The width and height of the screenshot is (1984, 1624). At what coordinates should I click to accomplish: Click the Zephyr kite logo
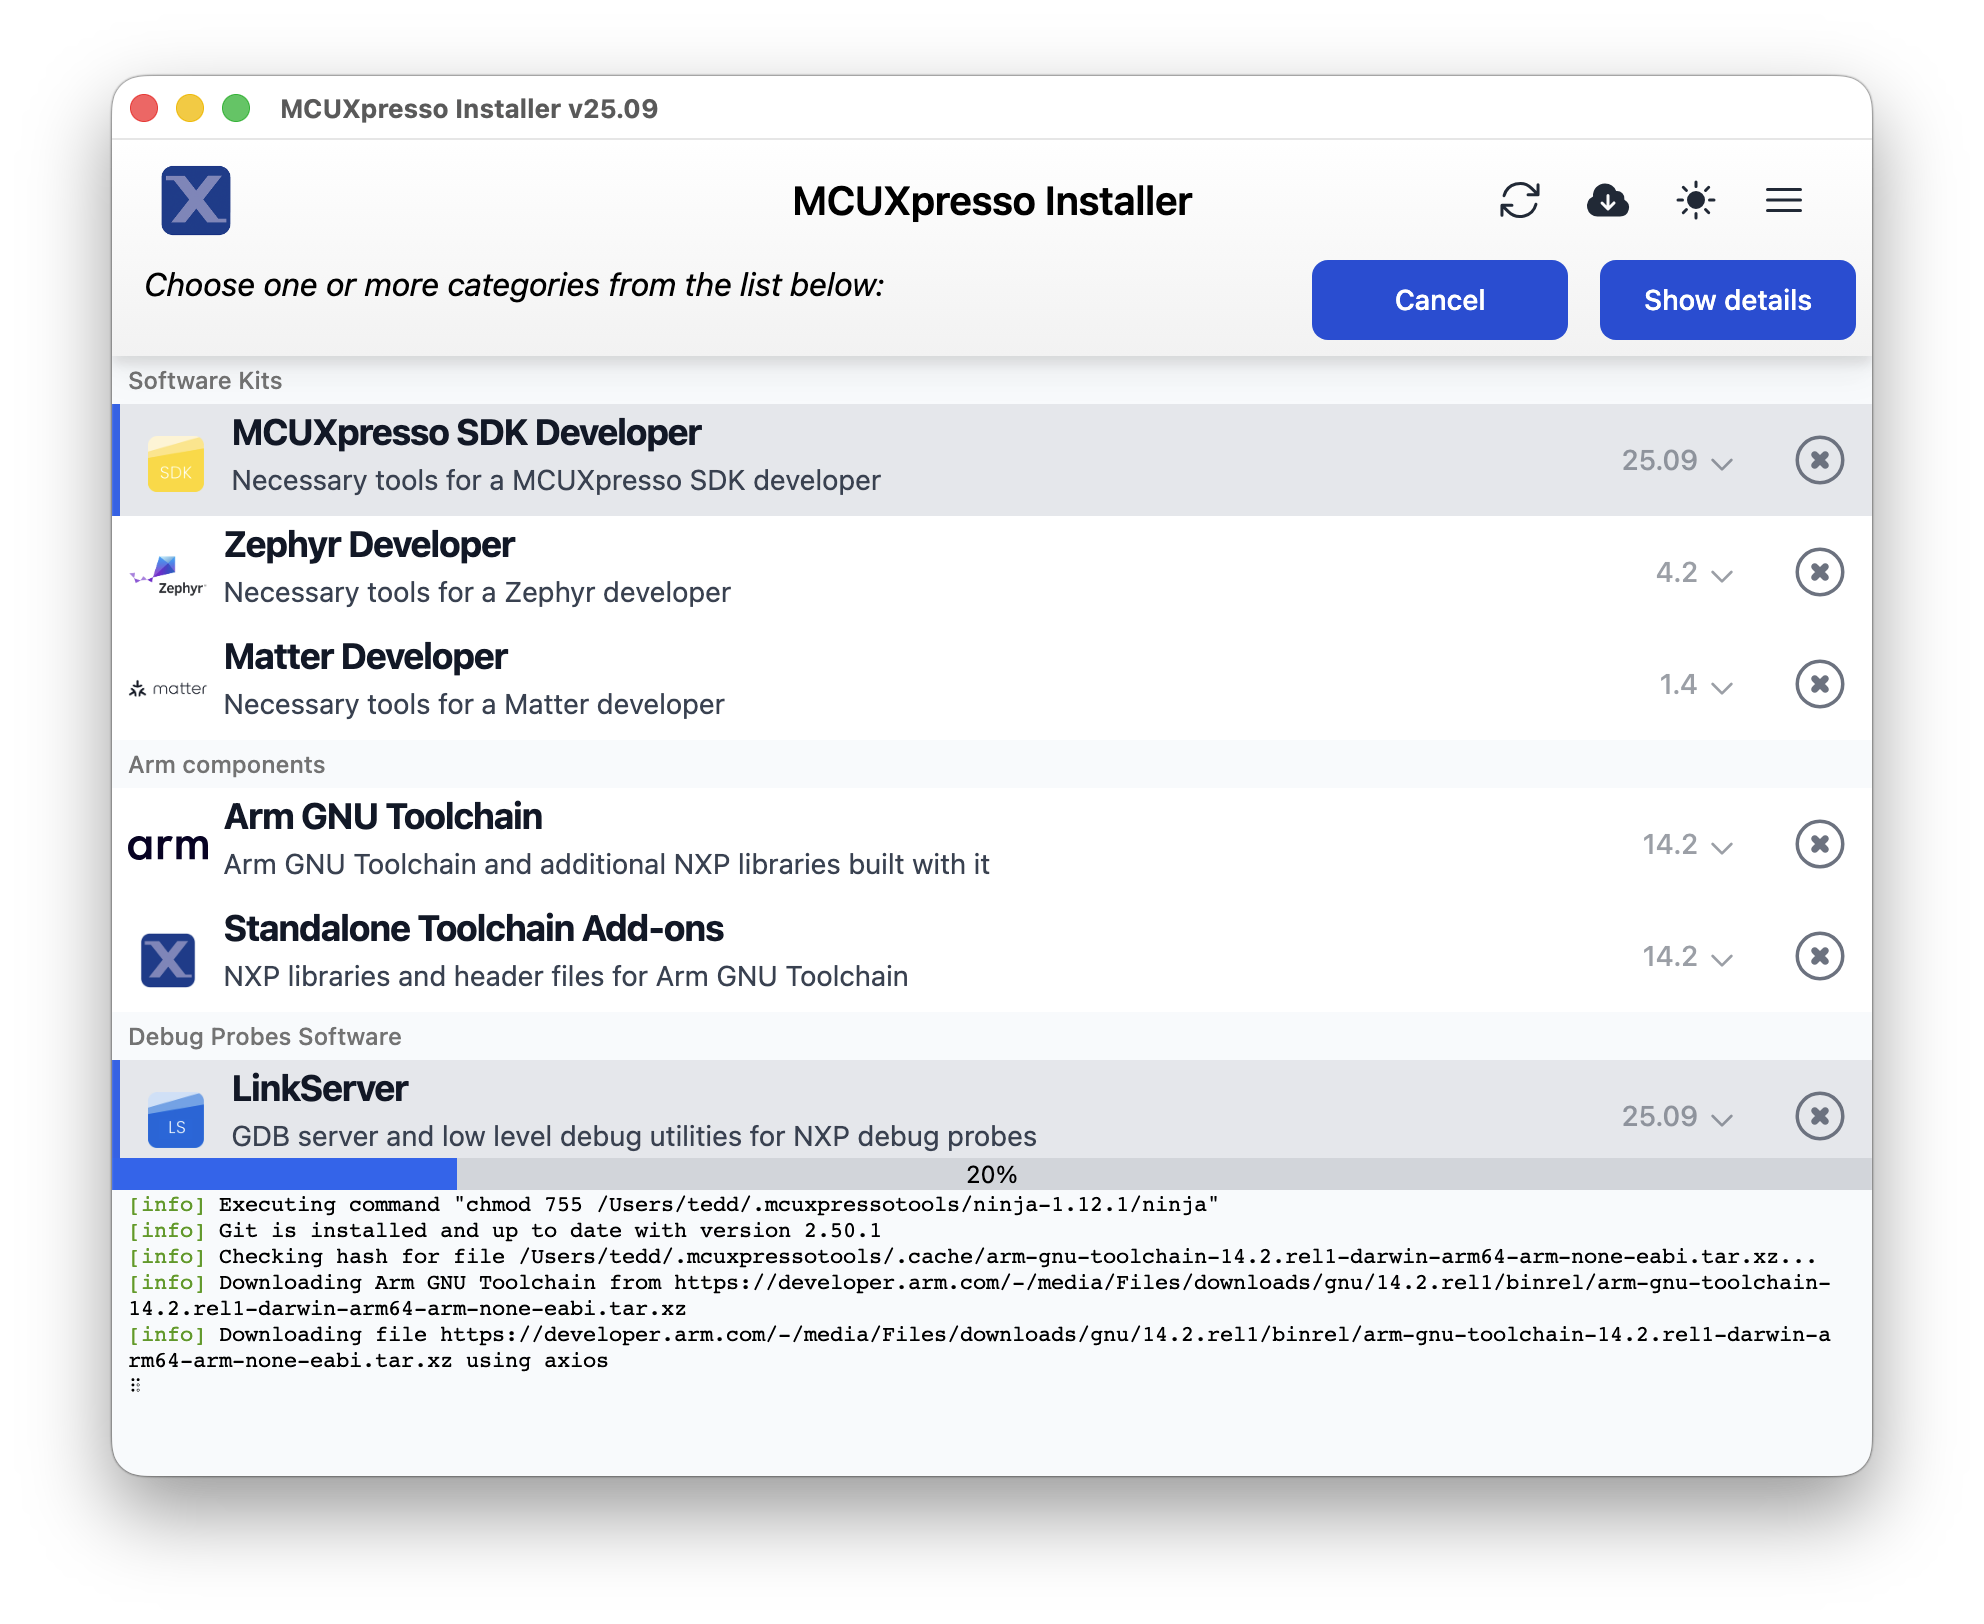click(168, 575)
